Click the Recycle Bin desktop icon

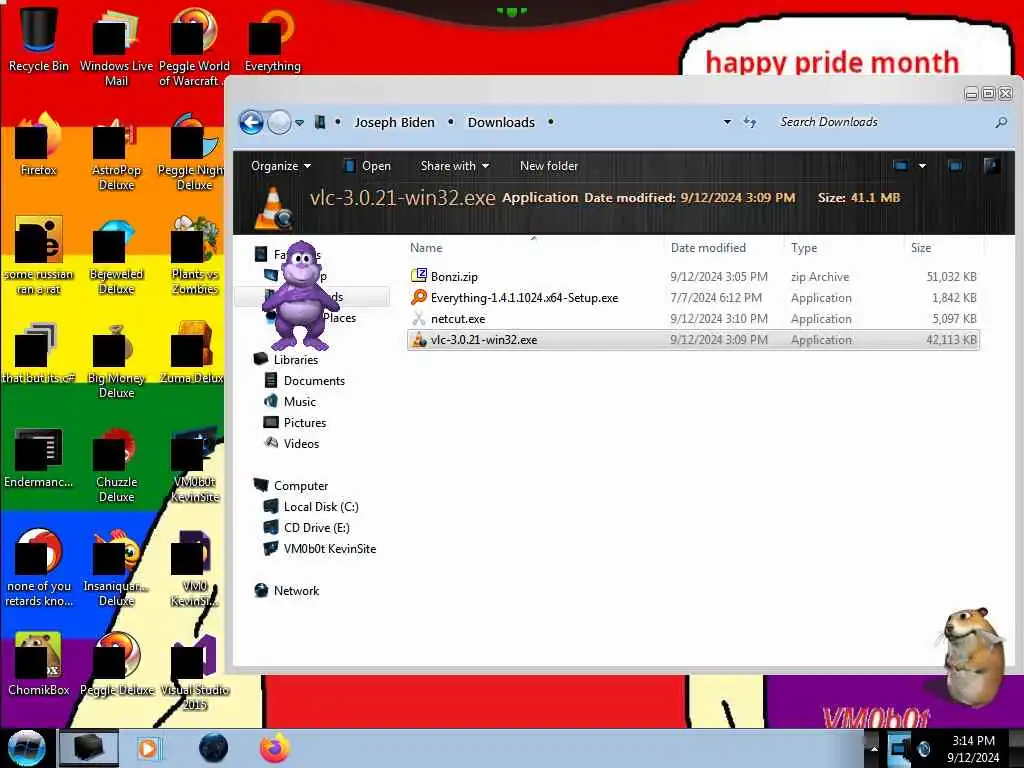click(39, 39)
